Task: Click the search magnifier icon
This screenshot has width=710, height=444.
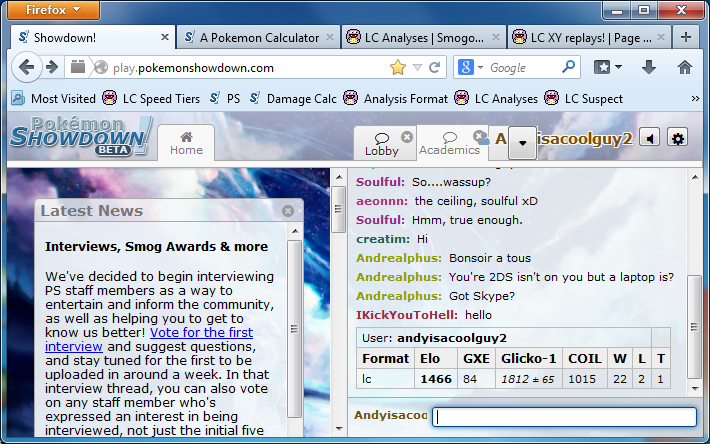Action: click(568, 67)
